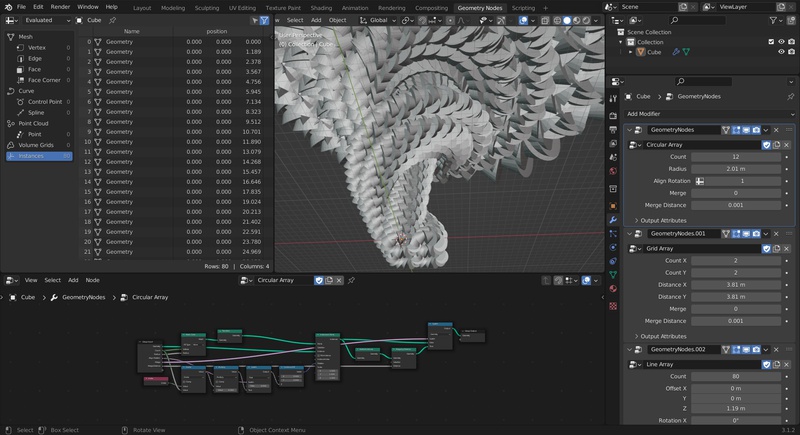The height and width of the screenshot is (435, 800).
Task: Open the Render menu
Action: (62, 7)
